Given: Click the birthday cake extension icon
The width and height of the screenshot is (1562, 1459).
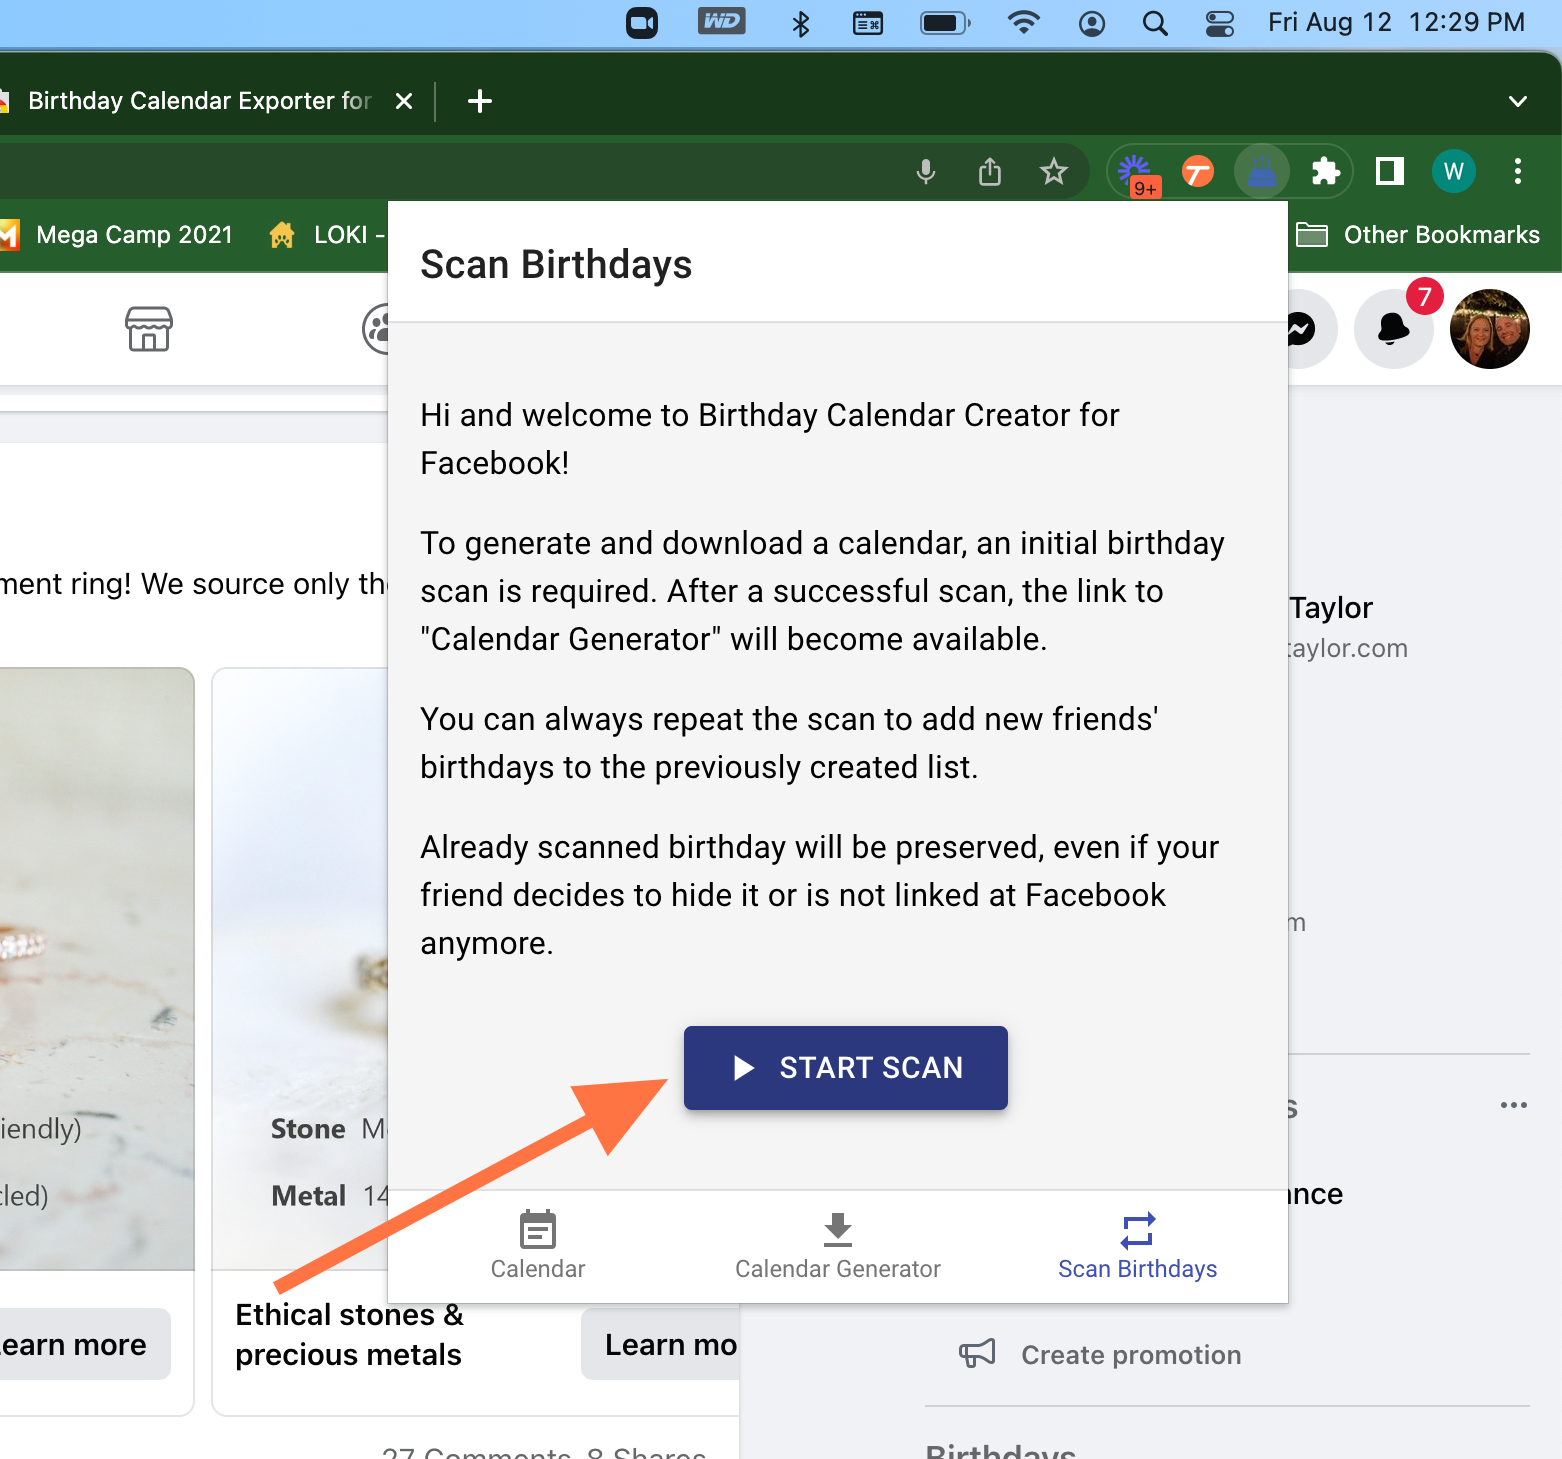Looking at the screenshot, I should pyautogui.click(x=1261, y=172).
